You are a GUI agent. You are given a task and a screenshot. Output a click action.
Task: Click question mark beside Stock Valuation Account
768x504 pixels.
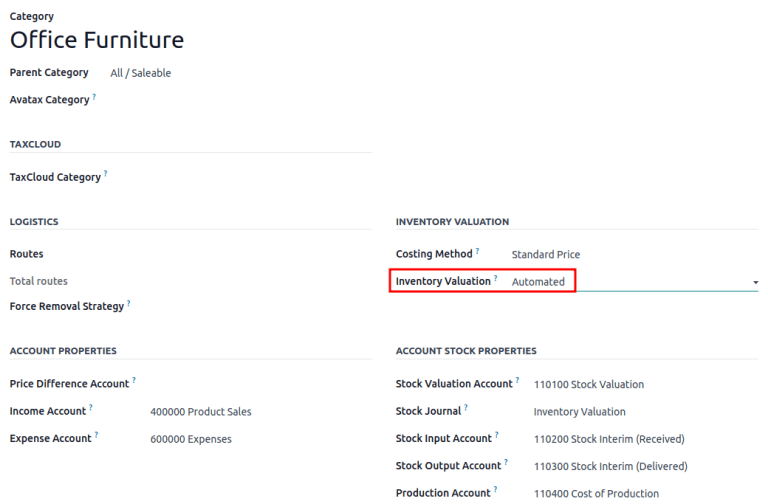click(x=518, y=381)
